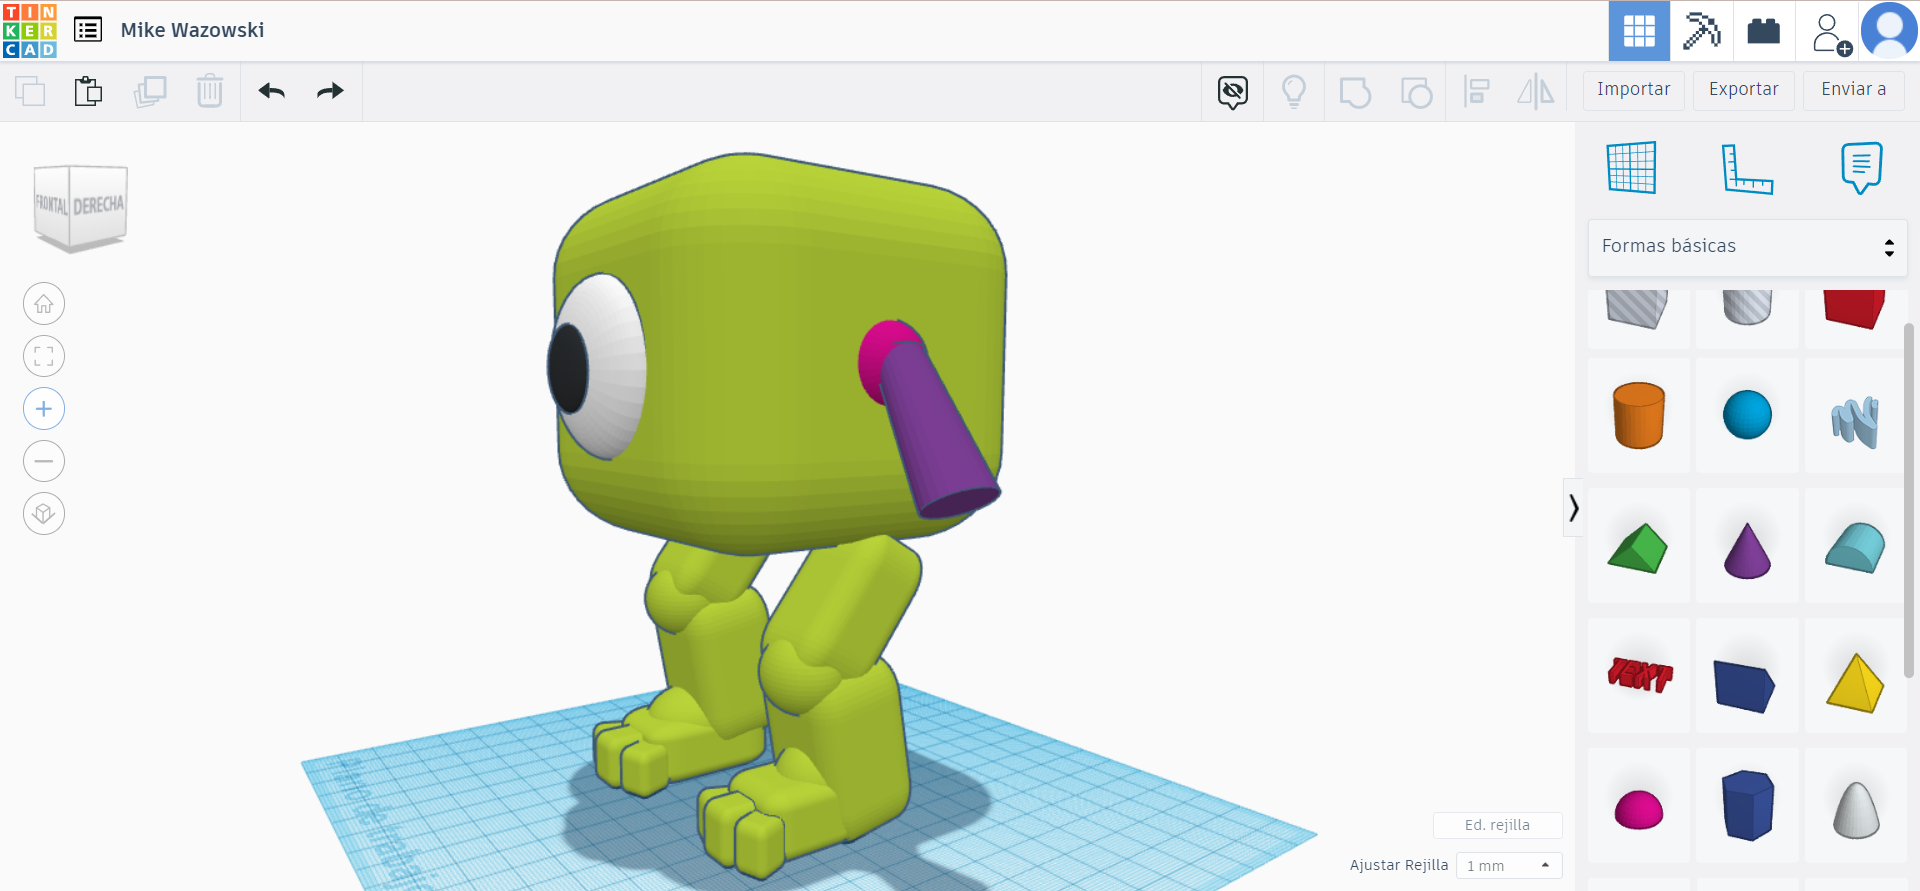Screen dimensions: 1920x891
Task: Pick the magenta Half Sphere shape
Action: 1639,809
